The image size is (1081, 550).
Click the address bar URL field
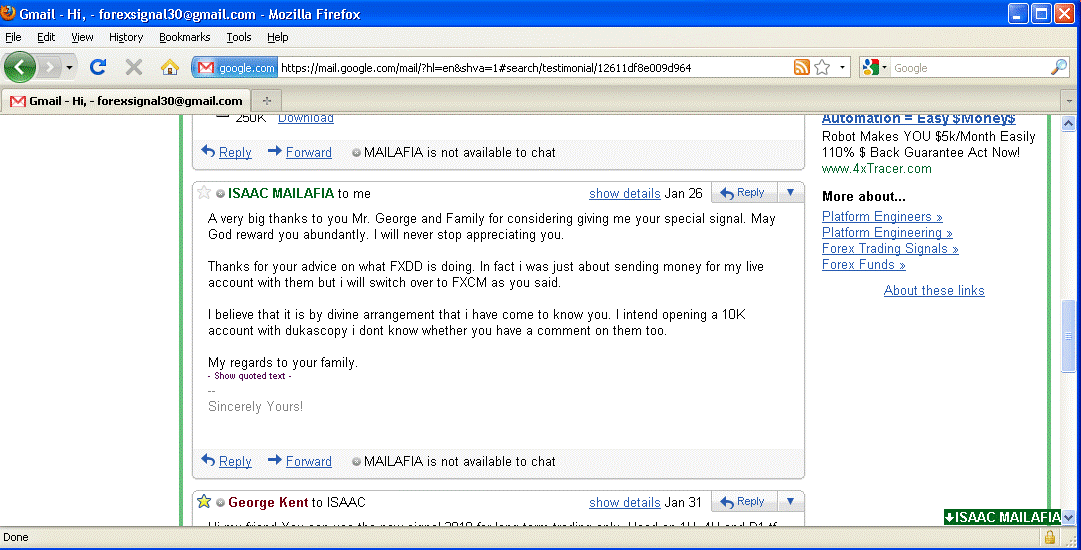534,68
